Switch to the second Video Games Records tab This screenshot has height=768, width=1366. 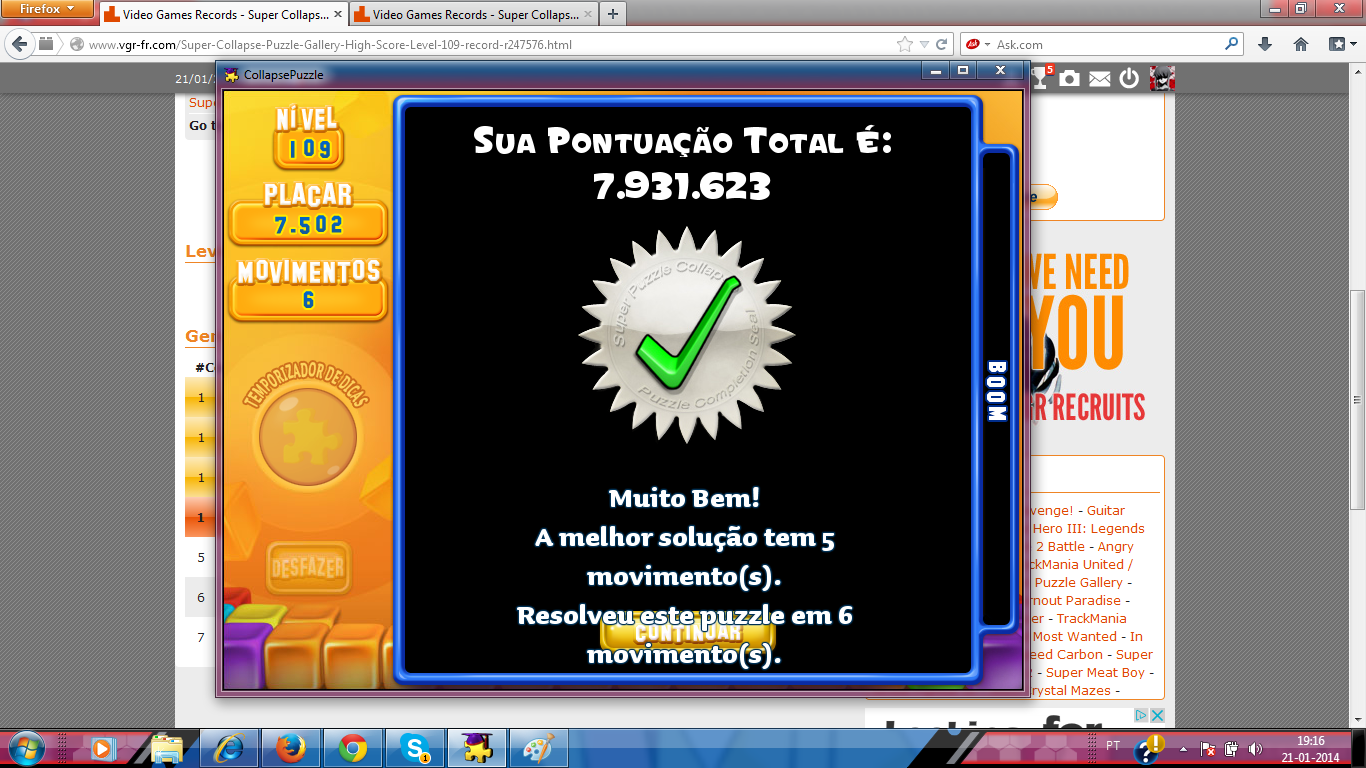470,15
